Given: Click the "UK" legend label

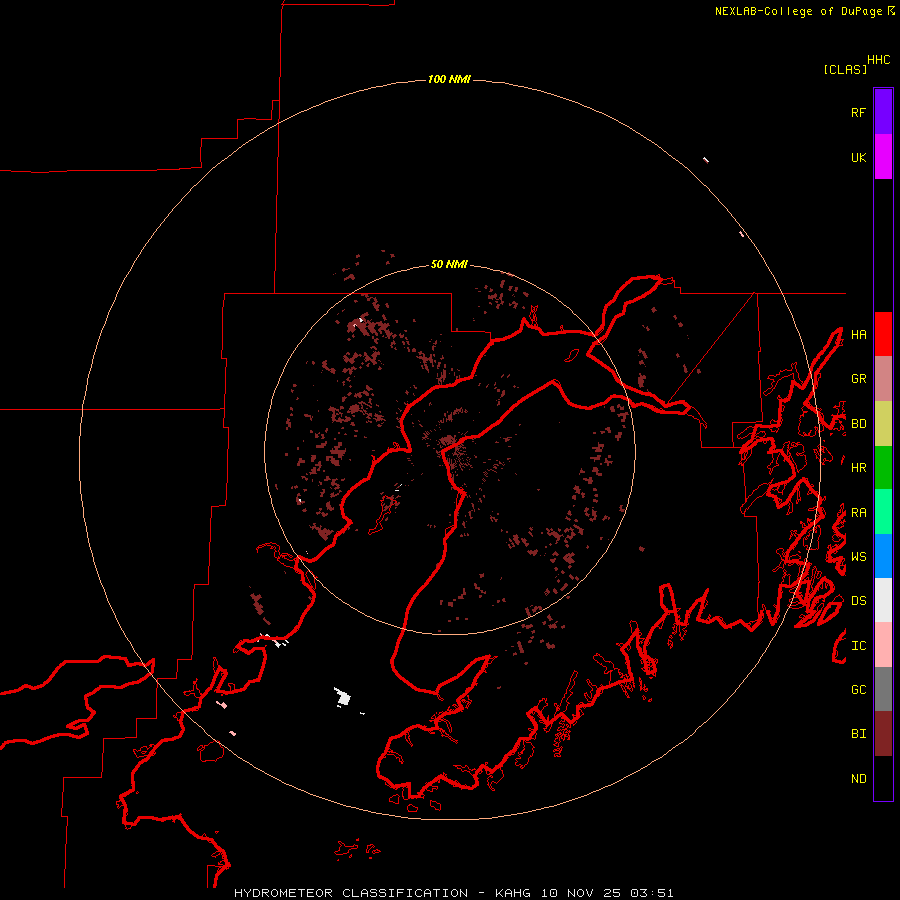Looking at the screenshot, I should point(858,157).
